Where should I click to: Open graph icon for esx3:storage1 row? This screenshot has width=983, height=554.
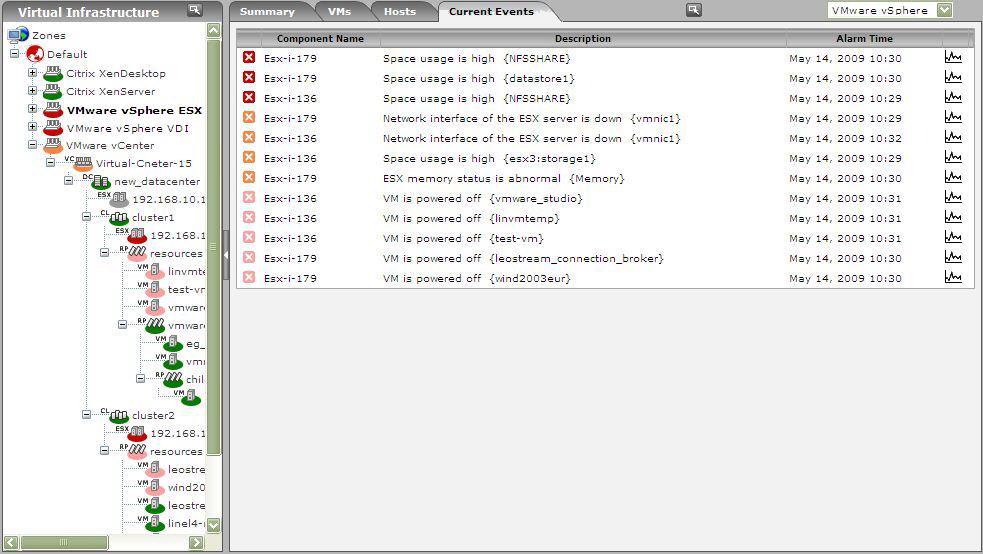(953, 158)
